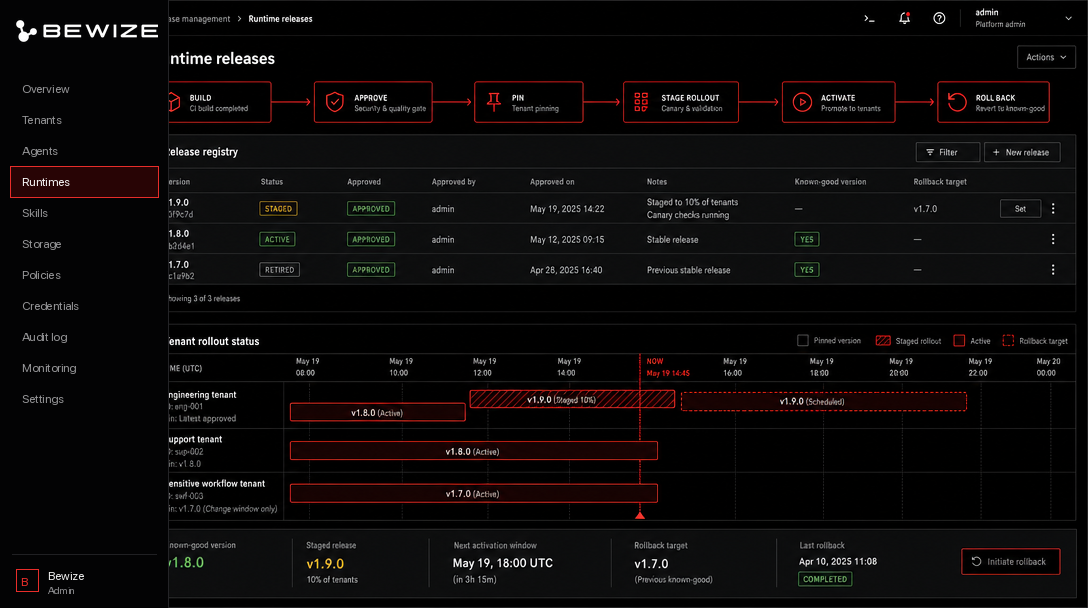Open Credentials in the sidebar
The height and width of the screenshot is (608, 1088).
pyautogui.click(x=50, y=306)
